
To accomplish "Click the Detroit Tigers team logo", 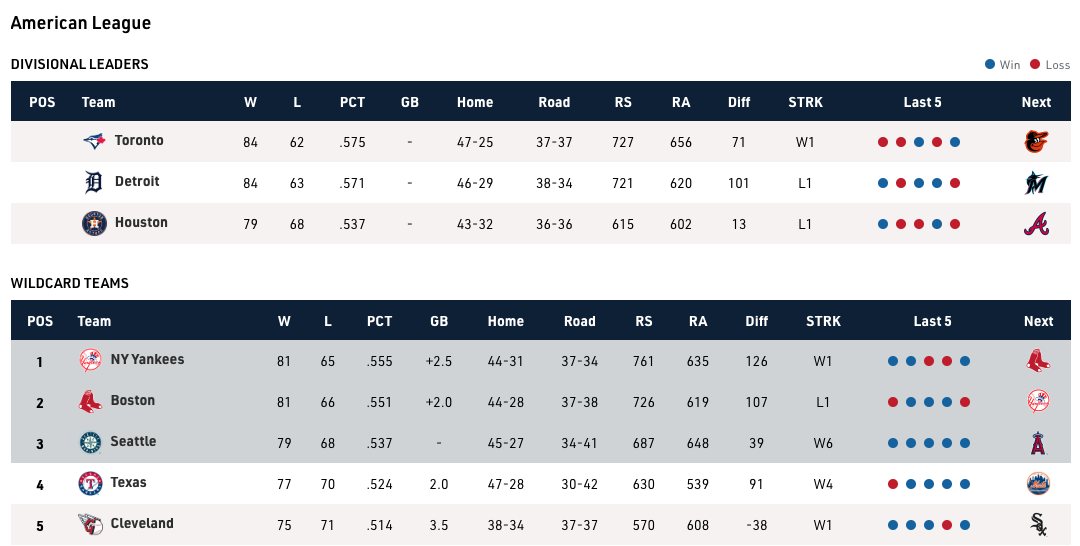I will click(94, 183).
